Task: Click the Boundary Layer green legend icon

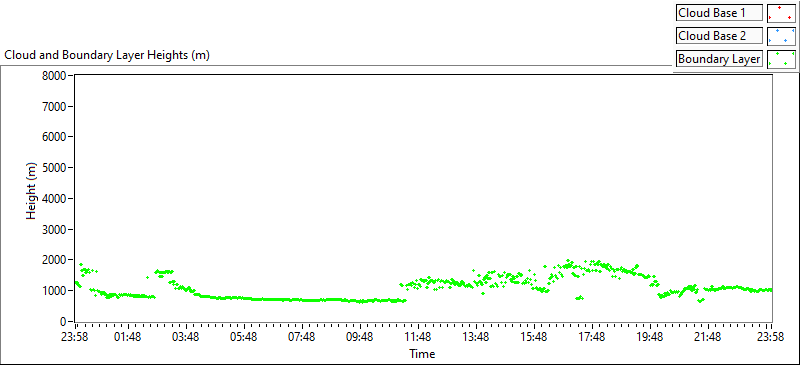Action: click(x=781, y=59)
